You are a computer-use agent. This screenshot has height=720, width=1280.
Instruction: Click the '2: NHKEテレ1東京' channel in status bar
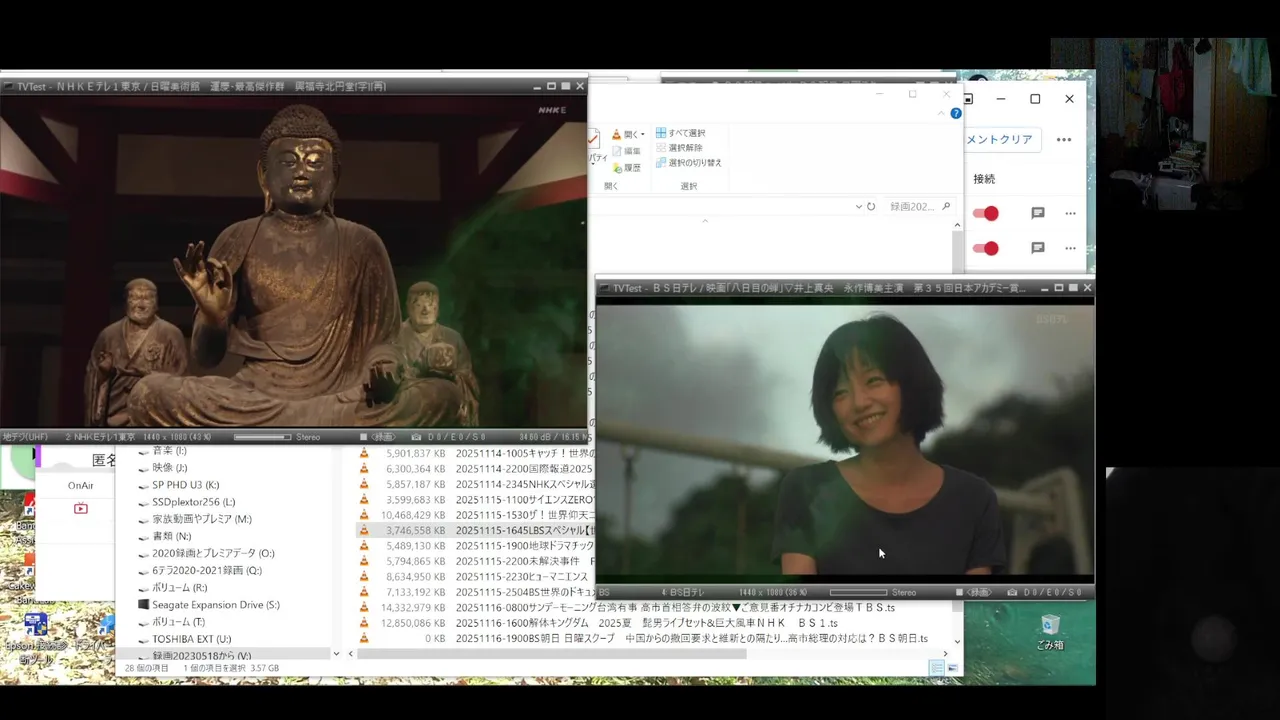point(100,437)
